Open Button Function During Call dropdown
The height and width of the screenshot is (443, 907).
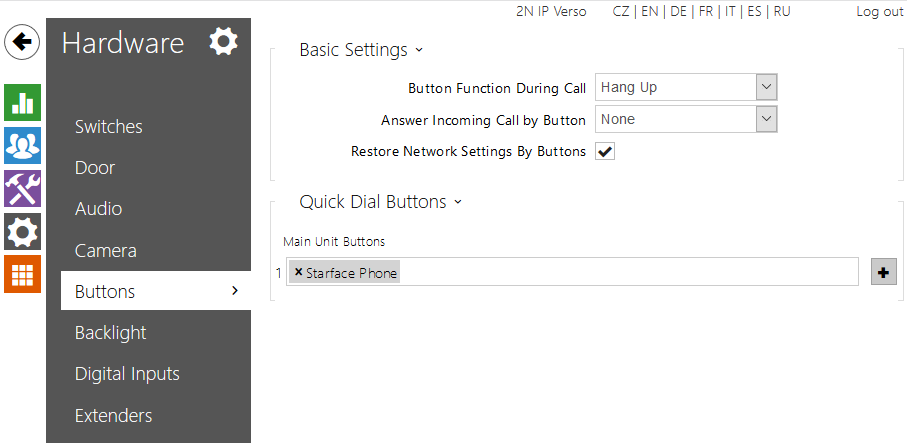point(686,87)
